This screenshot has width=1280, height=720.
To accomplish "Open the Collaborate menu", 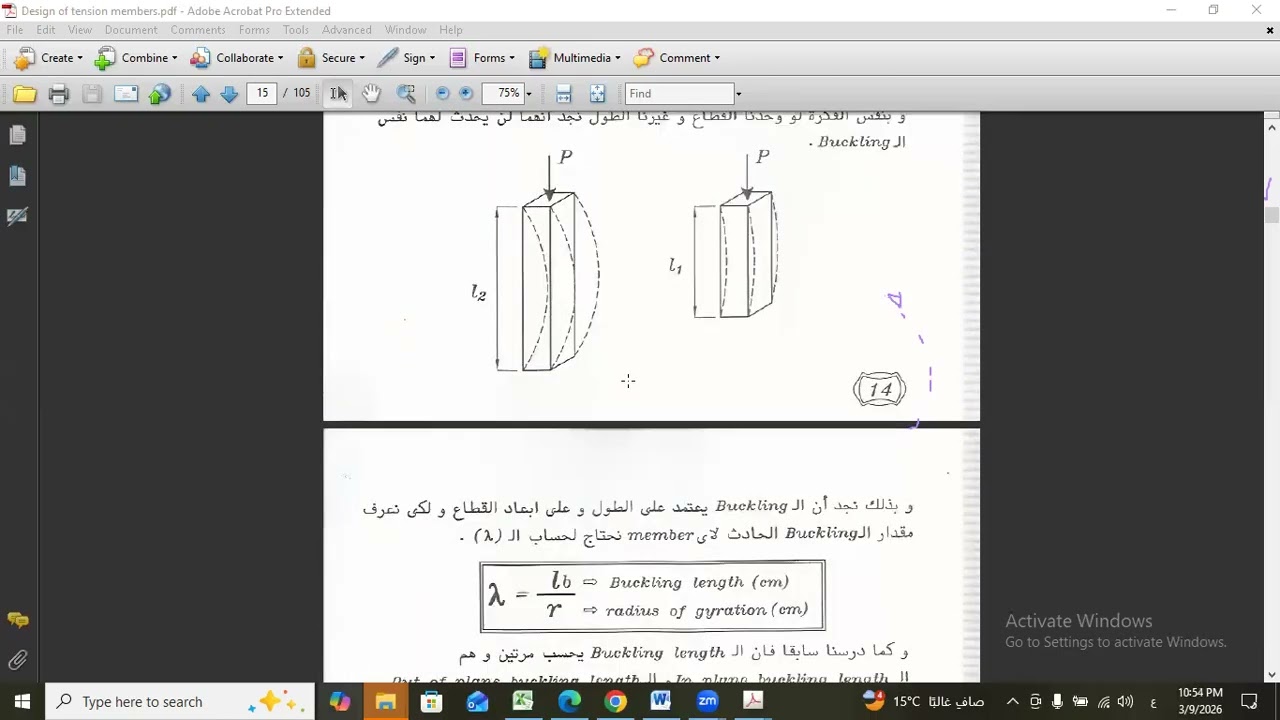I will (x=237, y=58).
